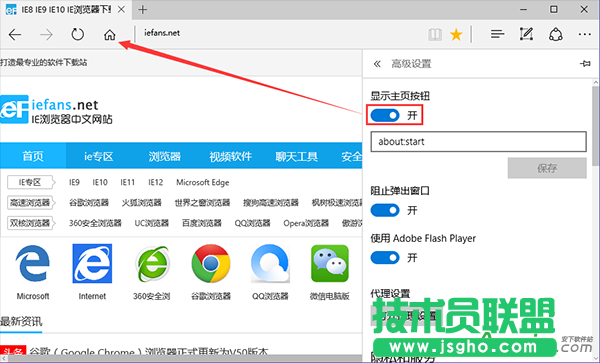Open the Microsoft Edge text link
This screenshot has height=363, width=600.
[x=202, y=182]
